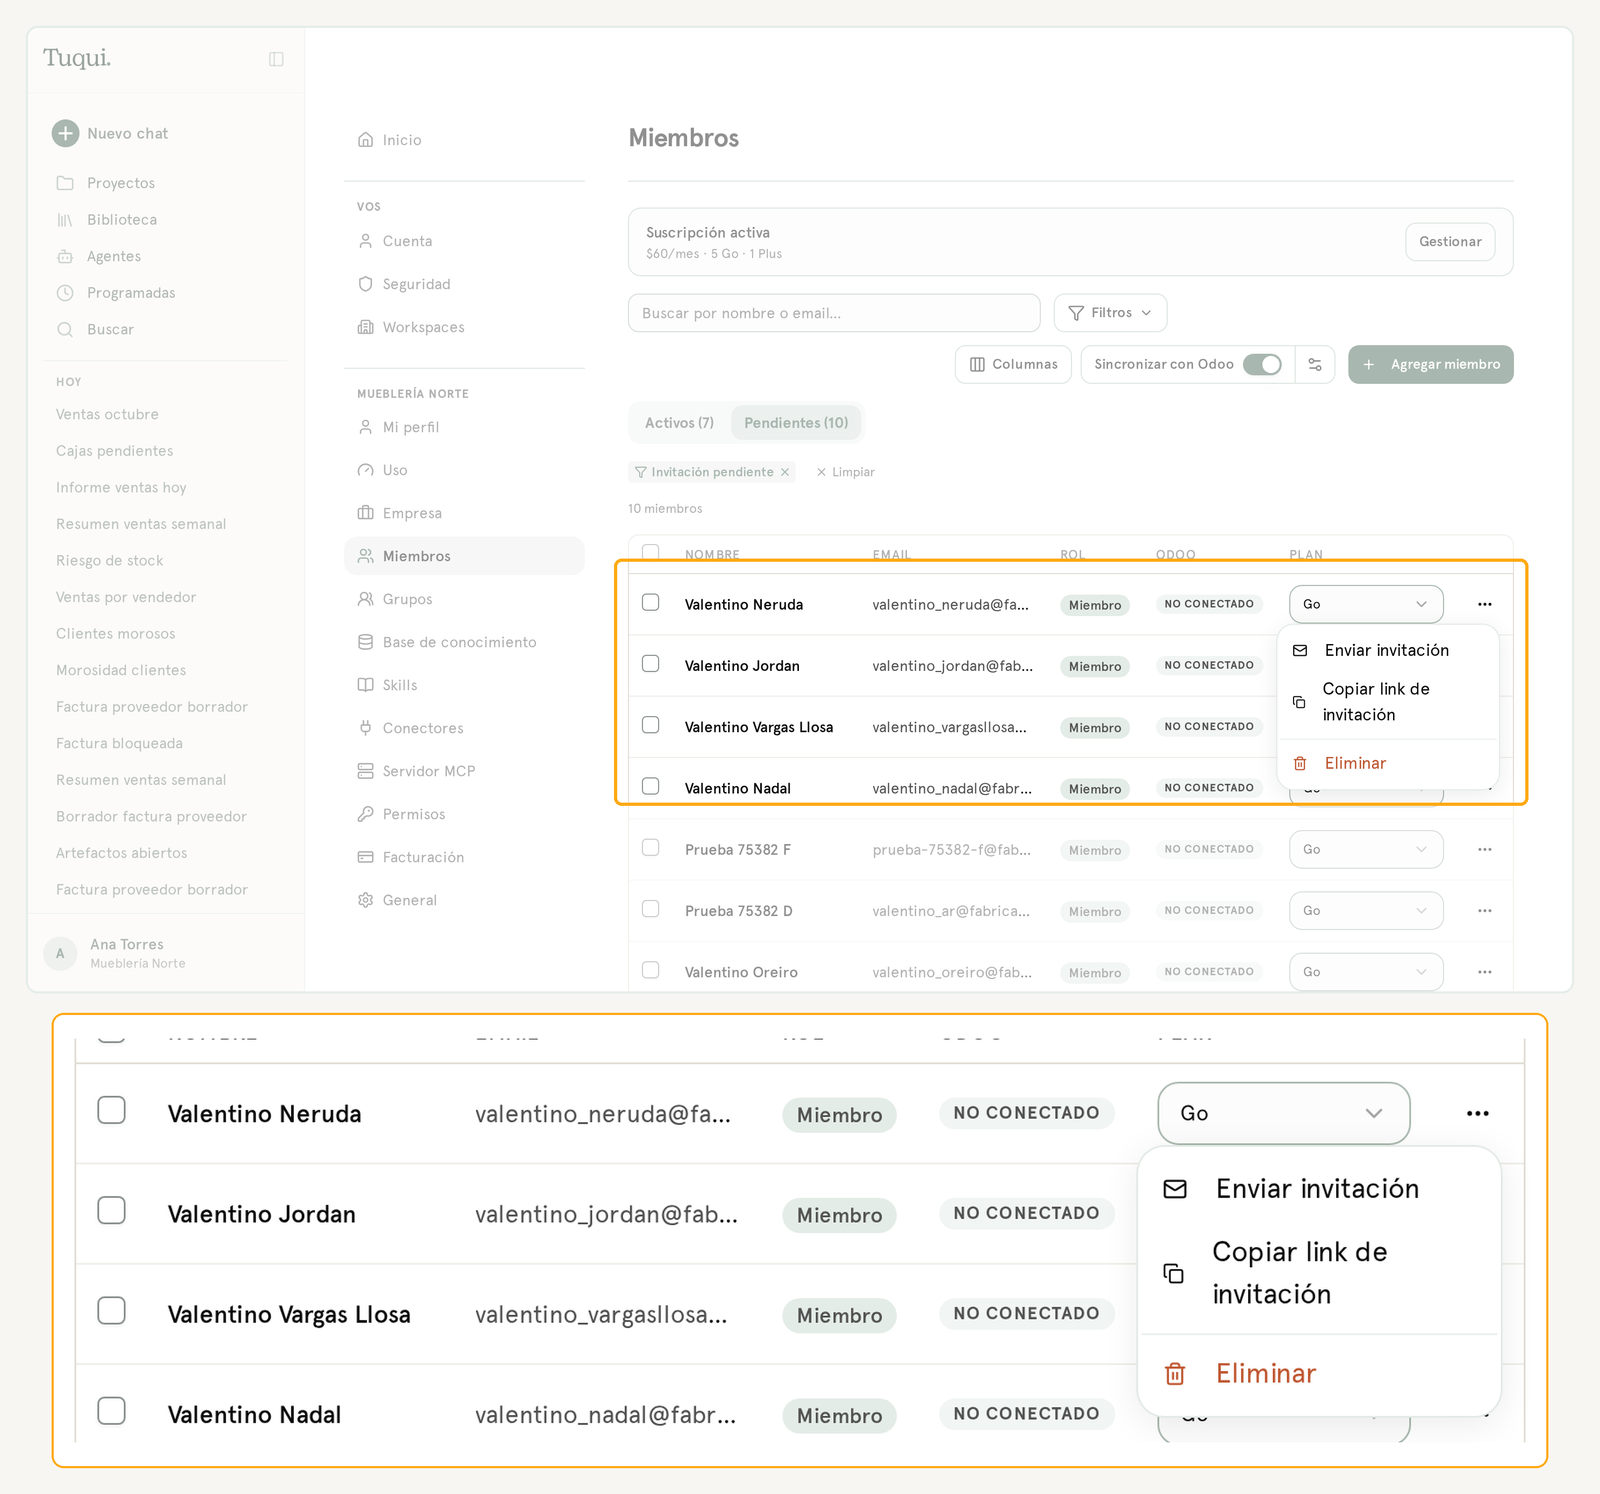Viewport: 1600px width, 1494px height.
Task: Choose Copiar link de invitación in the enlarged inset menu
Action: (1318, 1273)
